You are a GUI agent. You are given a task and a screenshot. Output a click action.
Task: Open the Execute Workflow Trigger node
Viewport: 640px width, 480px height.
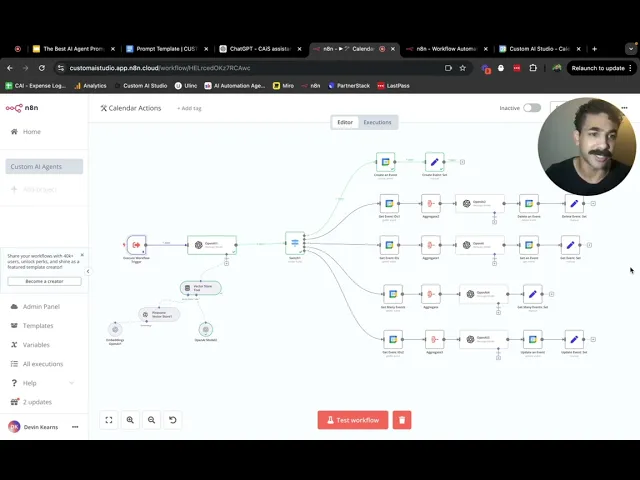point(136,245)
